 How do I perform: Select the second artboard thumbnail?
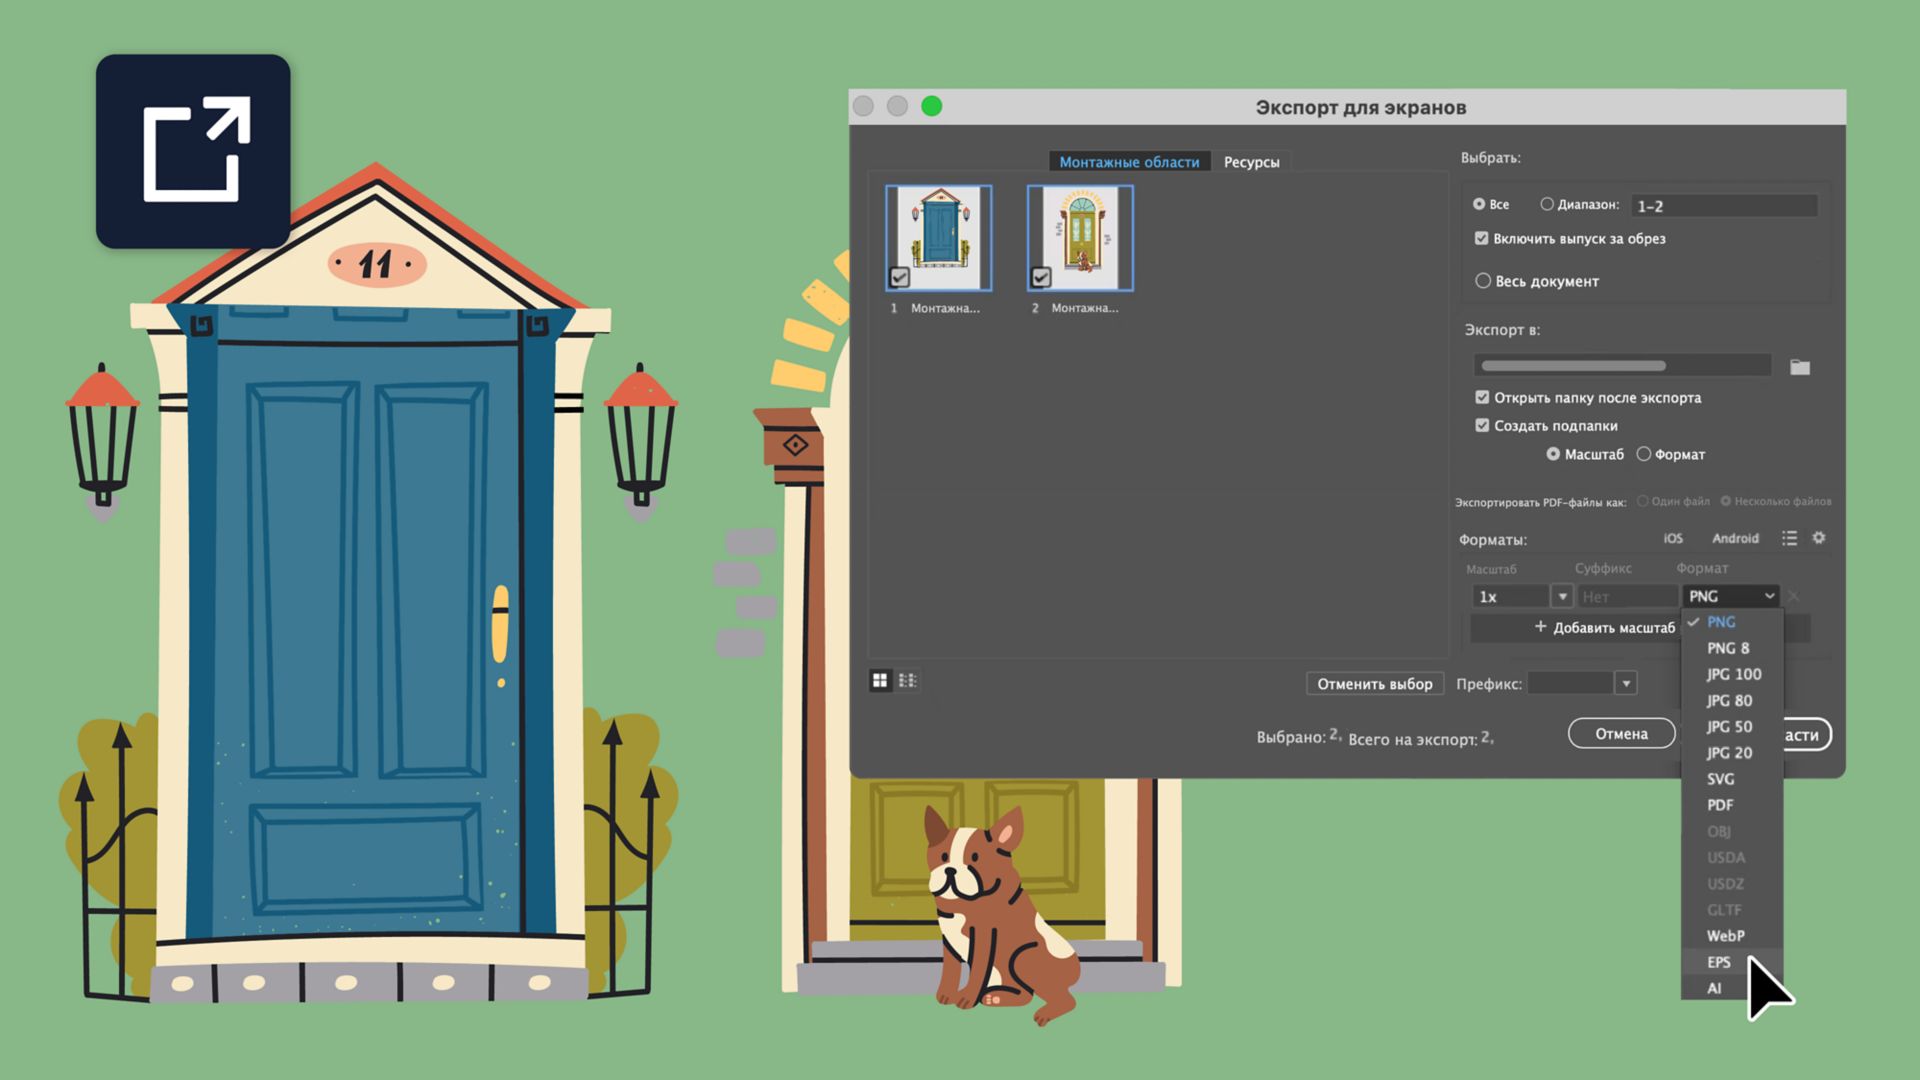[x=1080, y=238]
